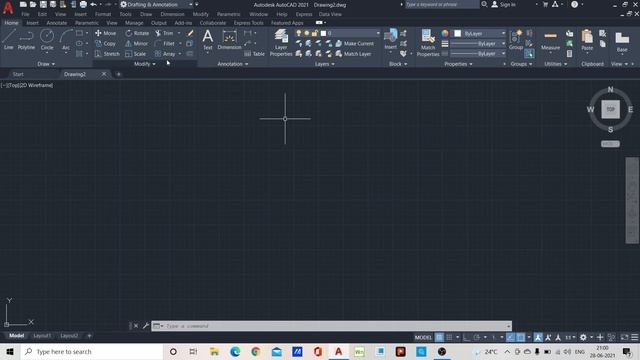Click the object color wheel icon
This screenshot has height=360, width=640.
[445, 33]
